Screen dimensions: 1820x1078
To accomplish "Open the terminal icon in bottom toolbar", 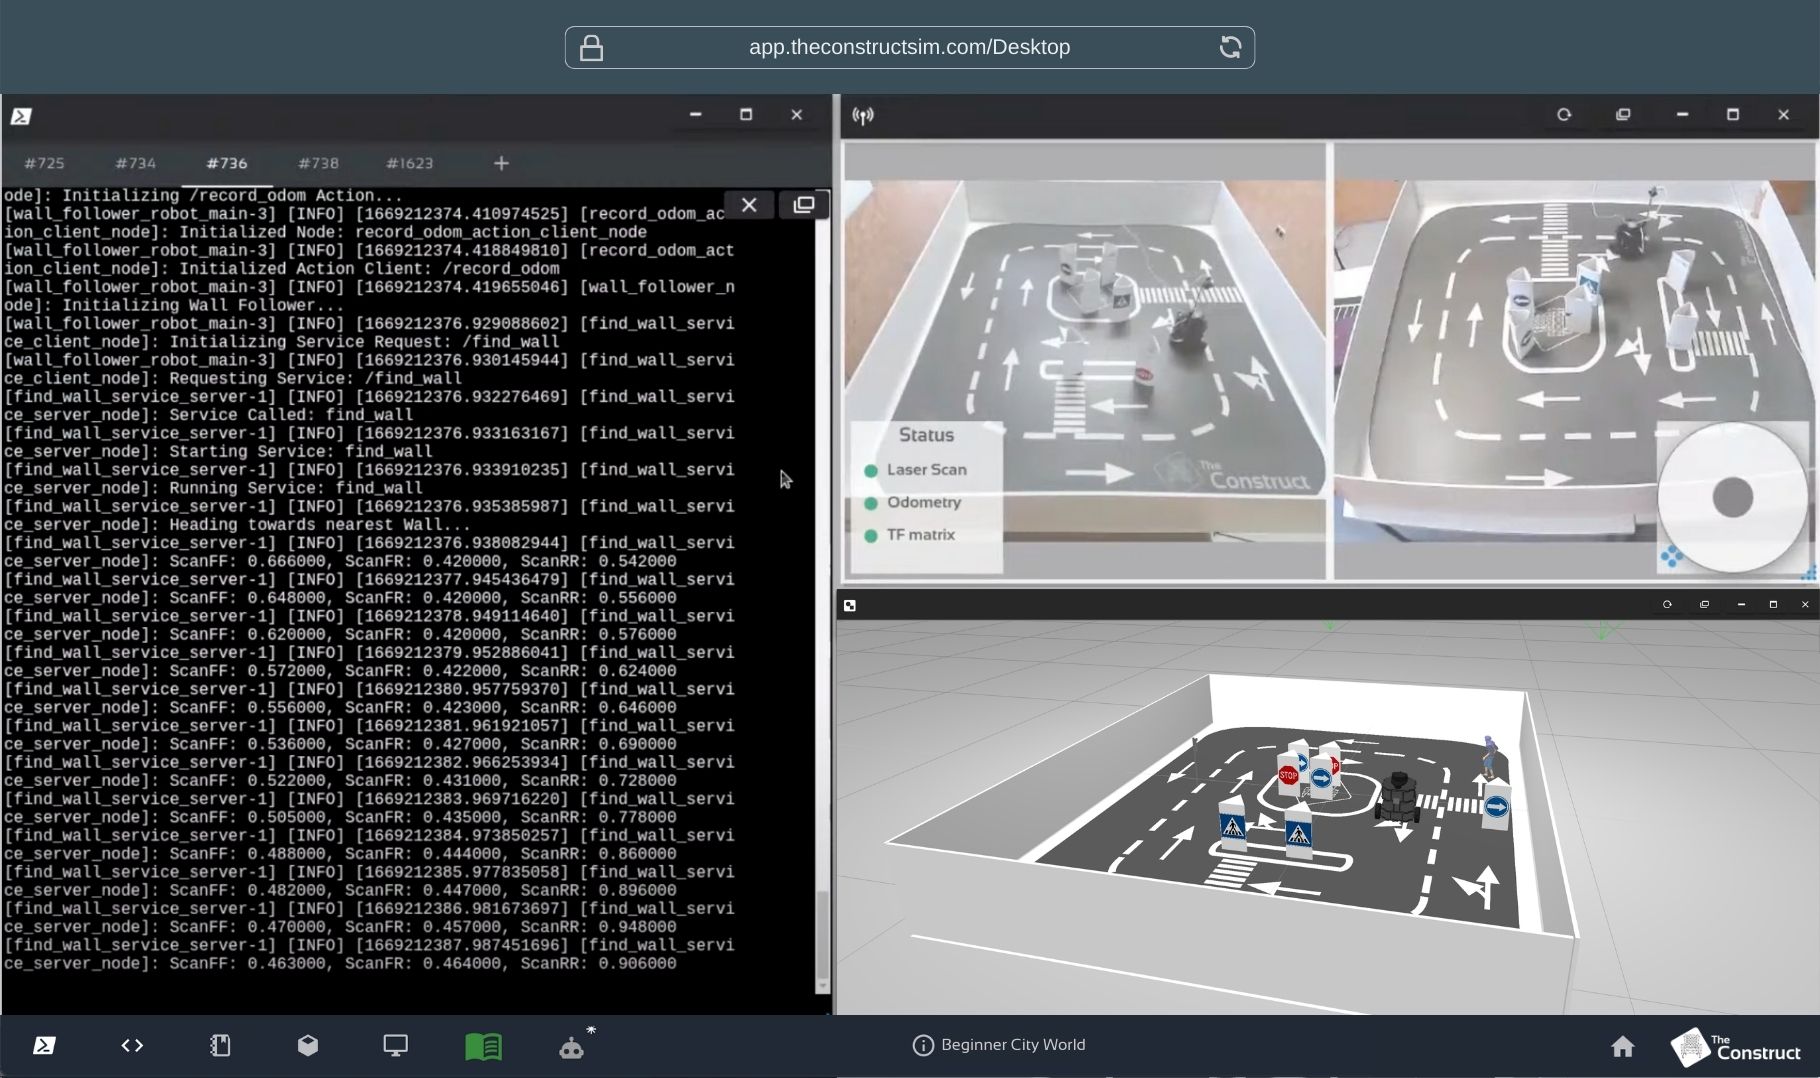I will [44, 1046].
